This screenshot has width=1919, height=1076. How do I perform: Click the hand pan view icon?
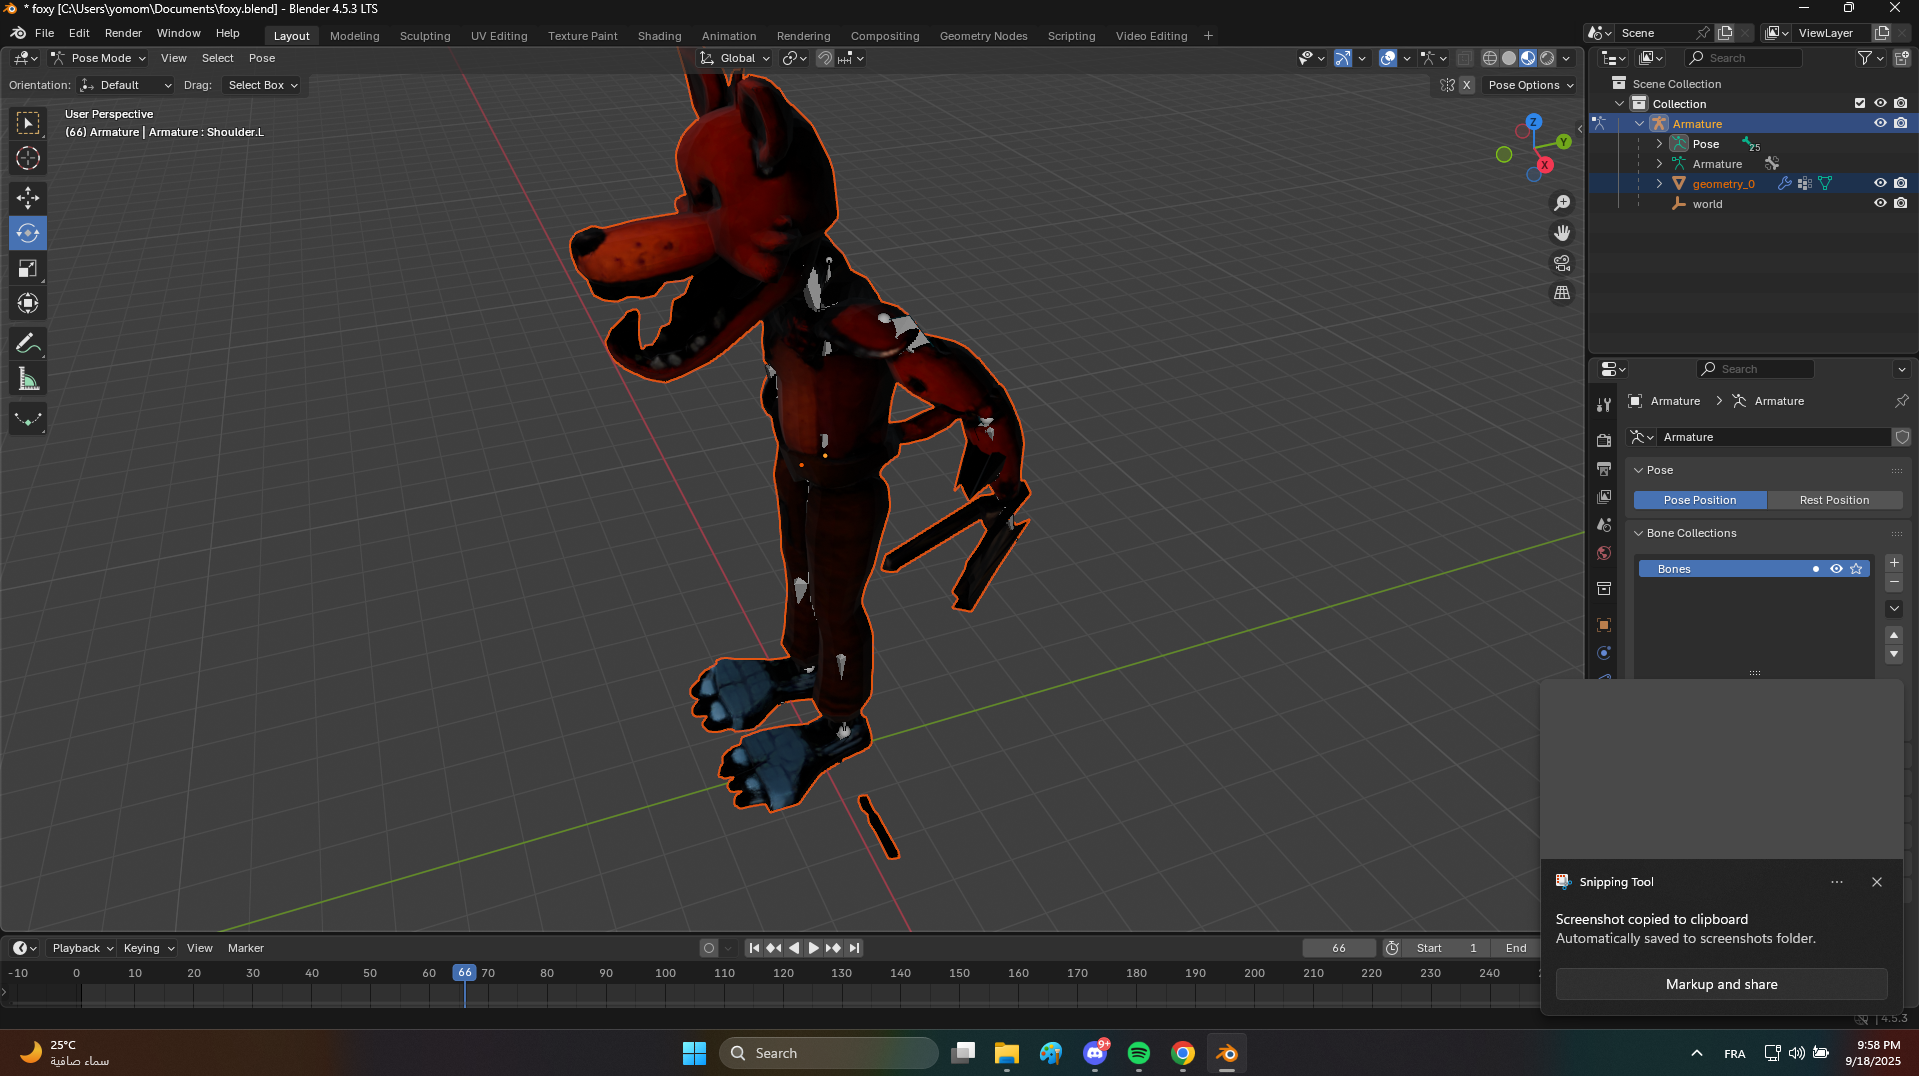[x=1561, y=233]
